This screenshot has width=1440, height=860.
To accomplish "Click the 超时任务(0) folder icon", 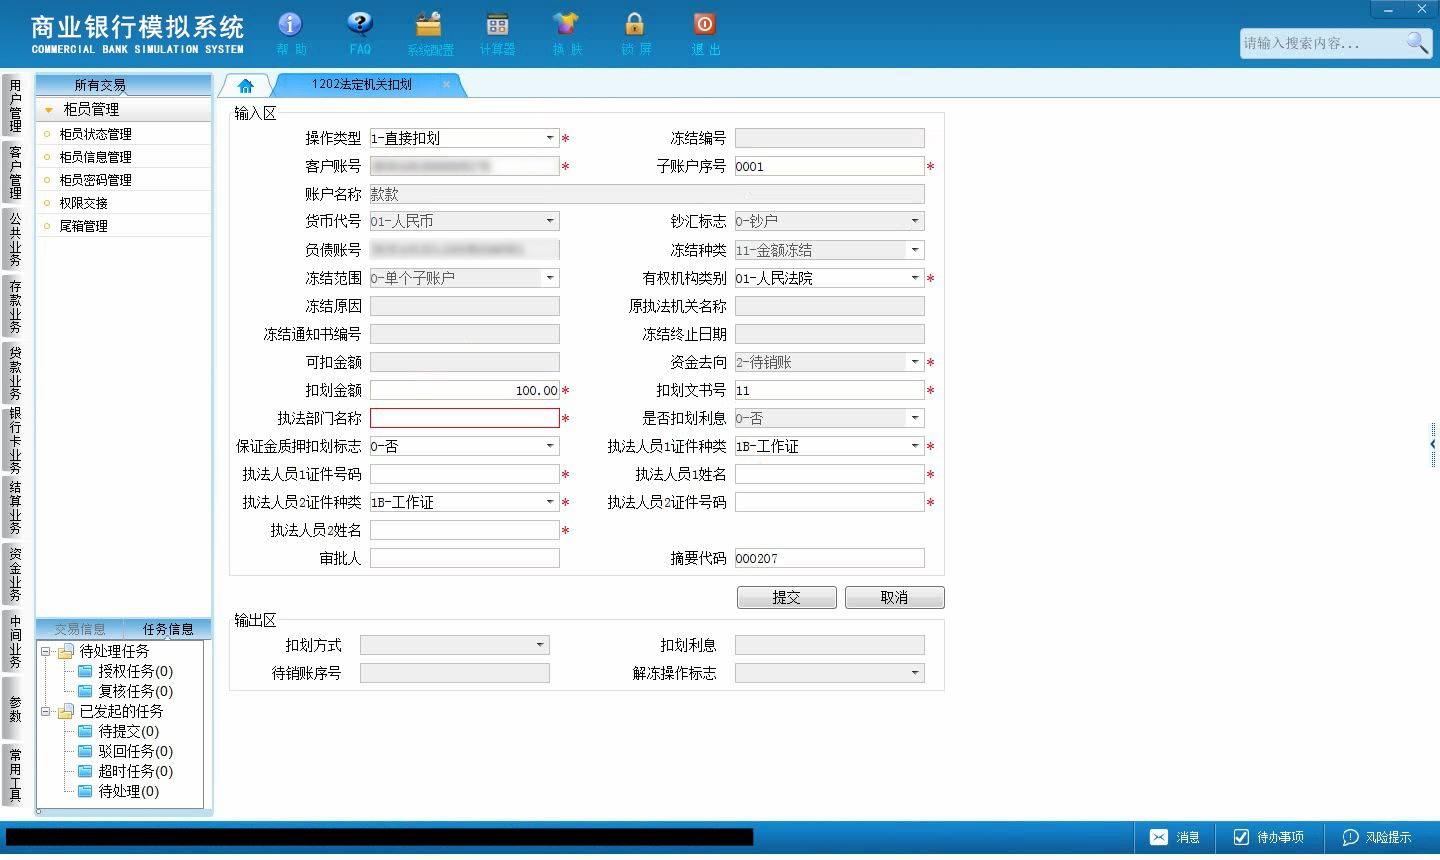I will (86, 771).
